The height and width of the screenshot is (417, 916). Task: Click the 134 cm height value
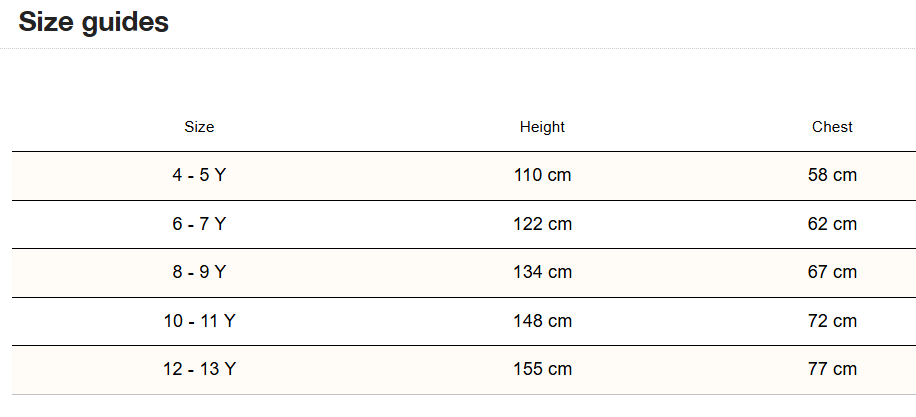(542, 272)
